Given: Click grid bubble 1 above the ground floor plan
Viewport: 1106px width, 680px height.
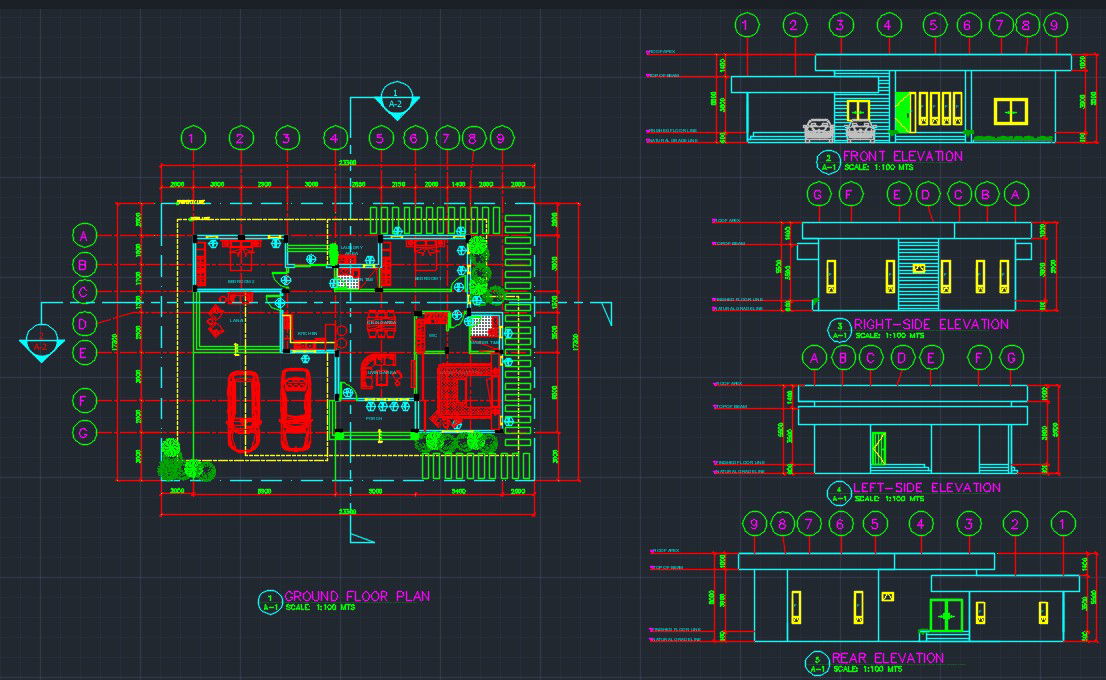Looking at the screenshot, I should (194, 138).
